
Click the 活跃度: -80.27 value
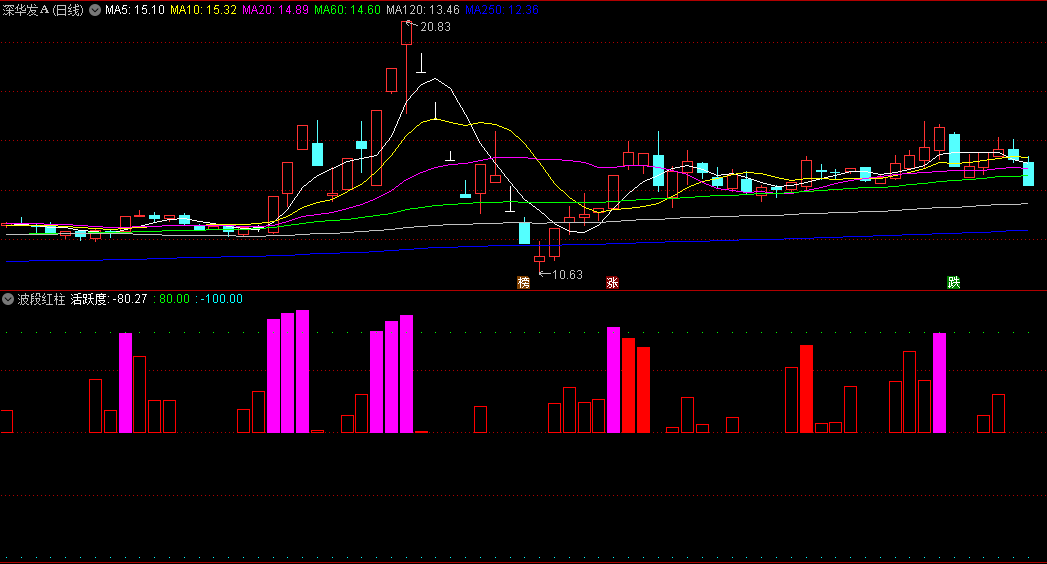(x=109, y=299)
